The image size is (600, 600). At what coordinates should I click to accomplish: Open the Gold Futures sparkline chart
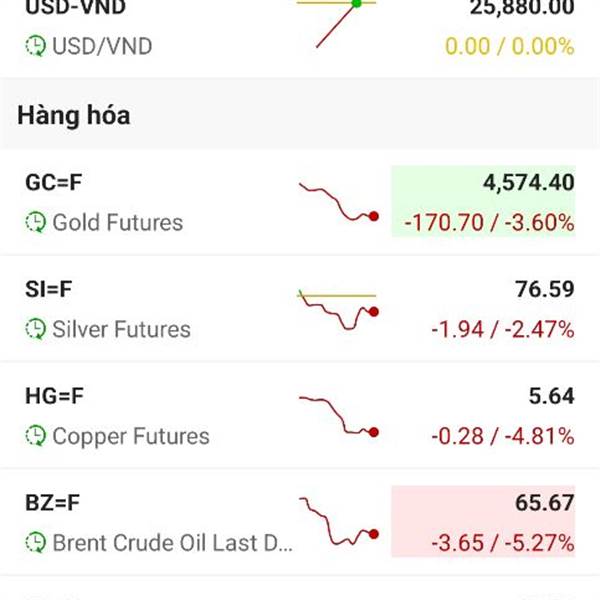click(338, 202)
